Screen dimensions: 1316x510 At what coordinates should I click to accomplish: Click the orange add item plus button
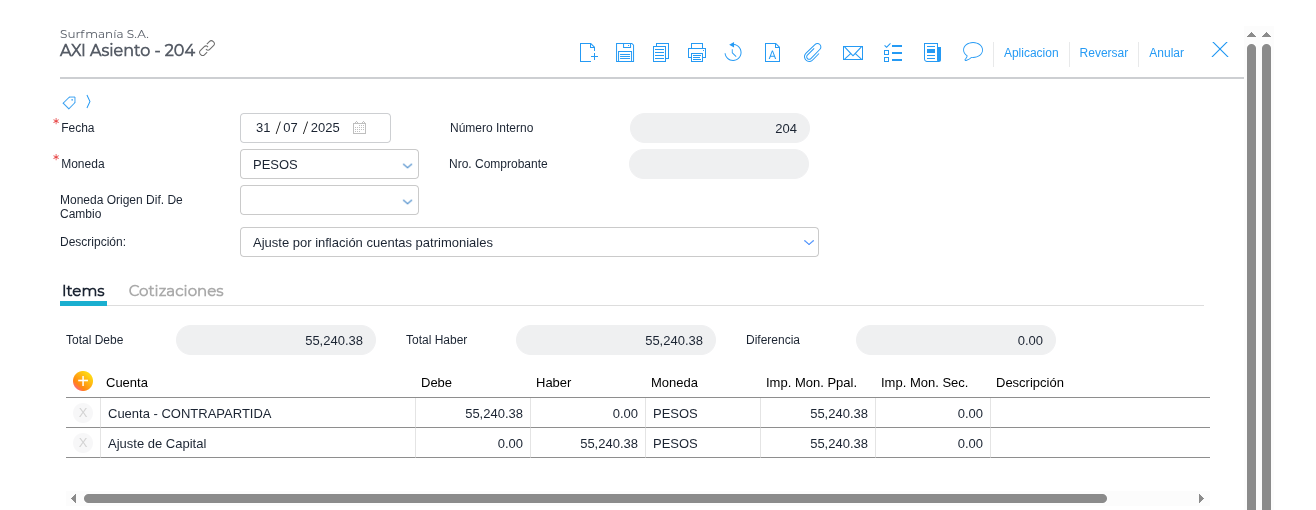tap(83, 381)
